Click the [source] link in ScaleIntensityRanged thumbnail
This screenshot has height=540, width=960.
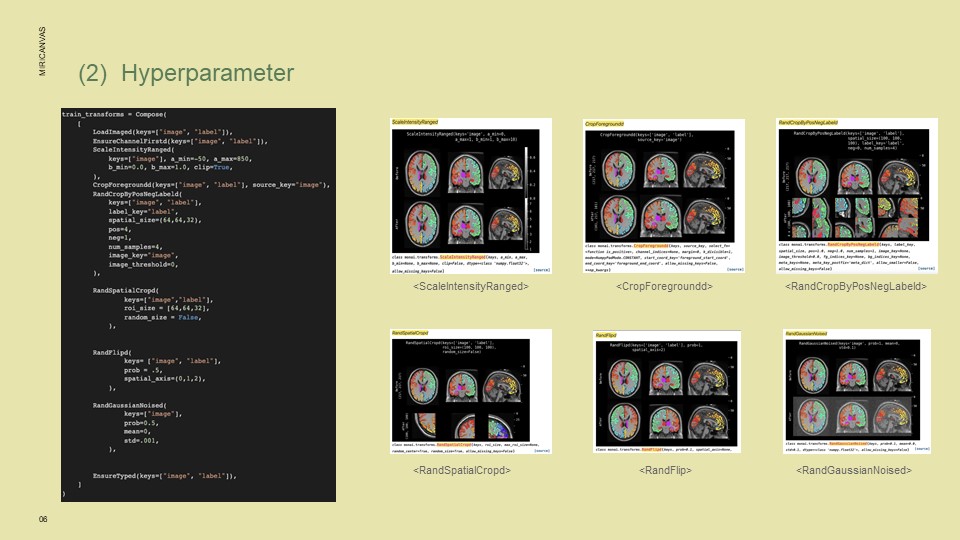541,270
